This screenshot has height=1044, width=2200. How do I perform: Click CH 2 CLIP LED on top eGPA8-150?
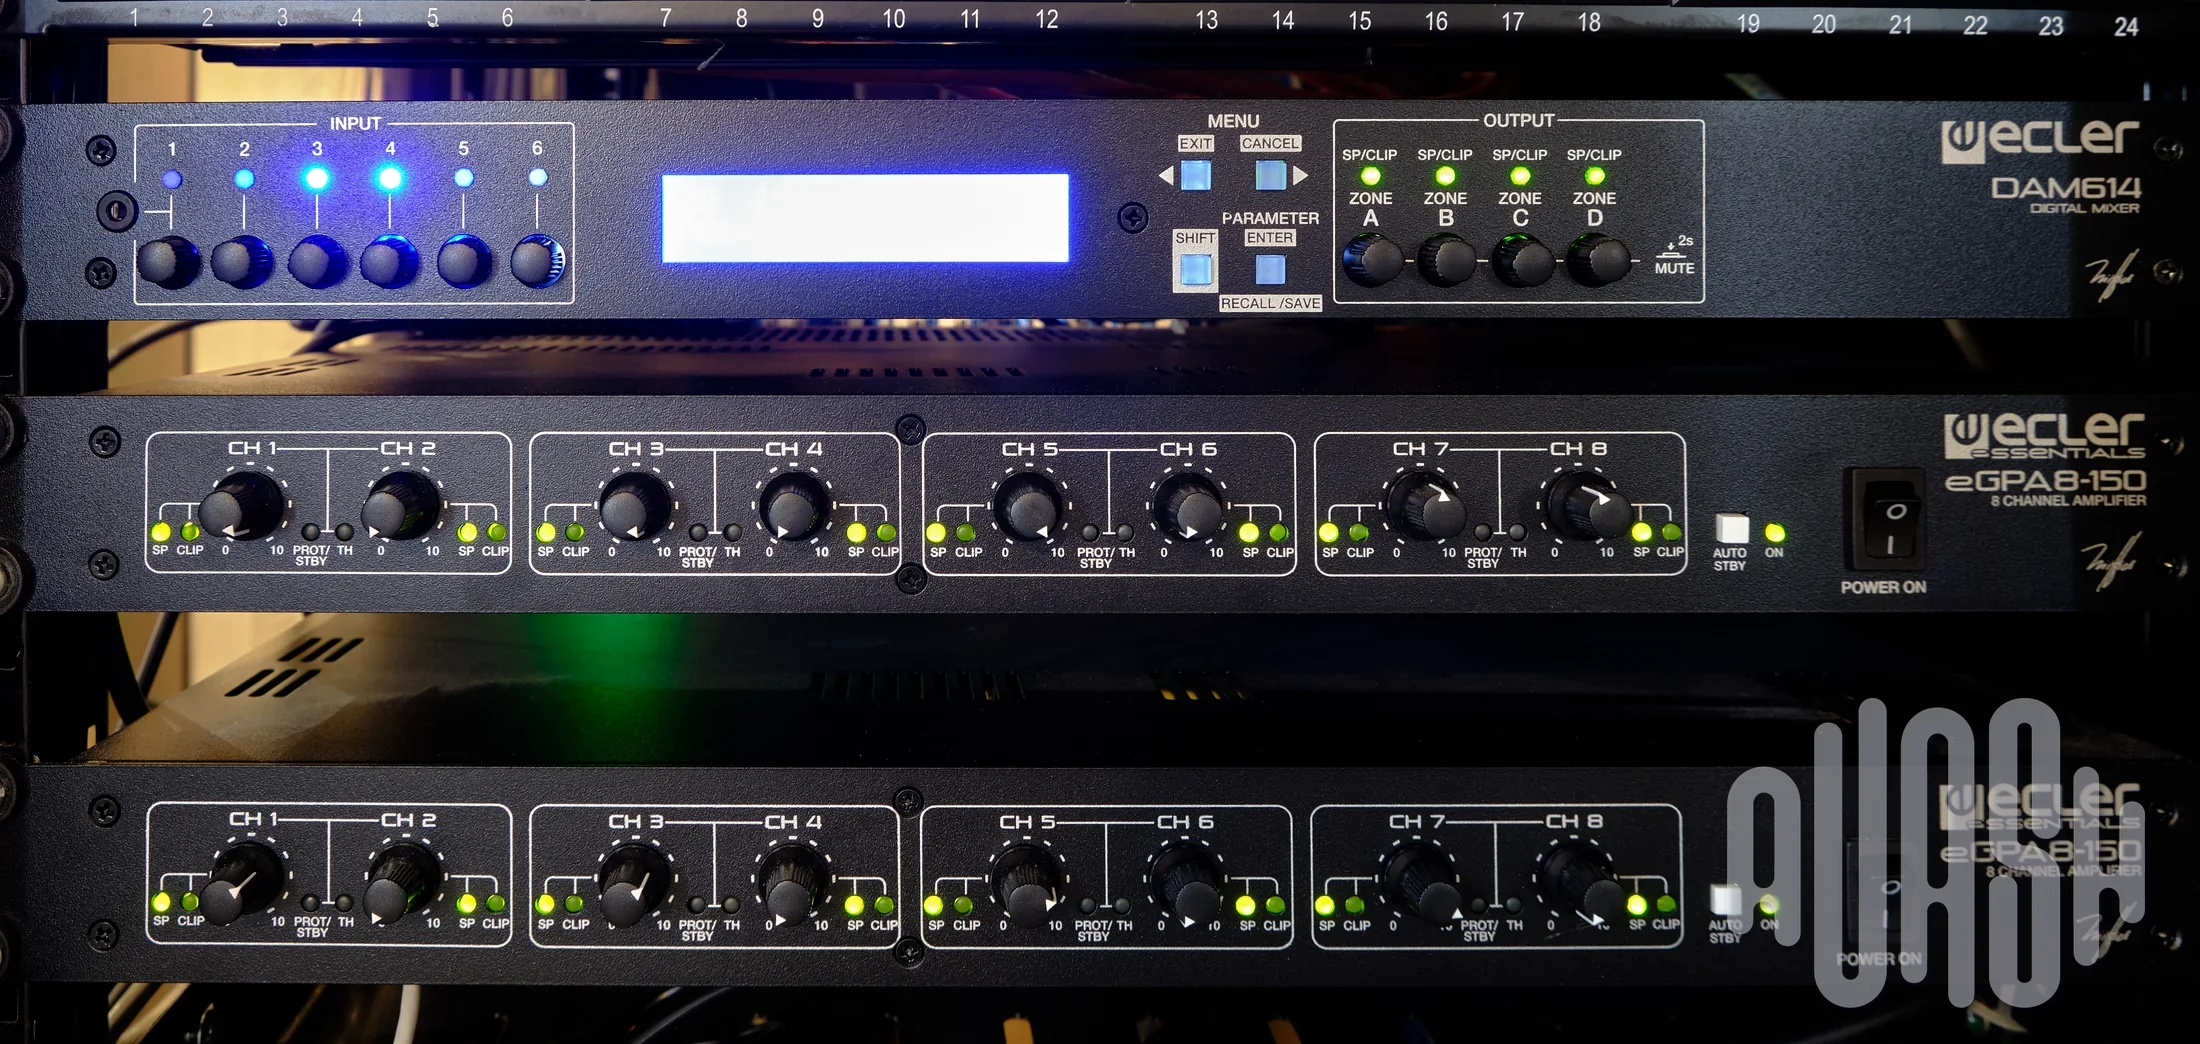tap(496, 532)
